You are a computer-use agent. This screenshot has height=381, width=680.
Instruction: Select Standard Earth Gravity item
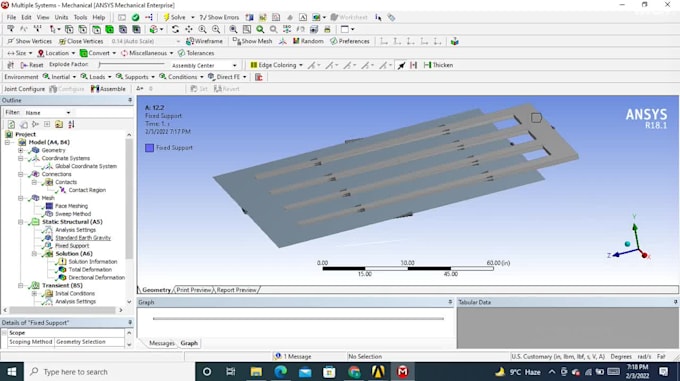point(83,238)
